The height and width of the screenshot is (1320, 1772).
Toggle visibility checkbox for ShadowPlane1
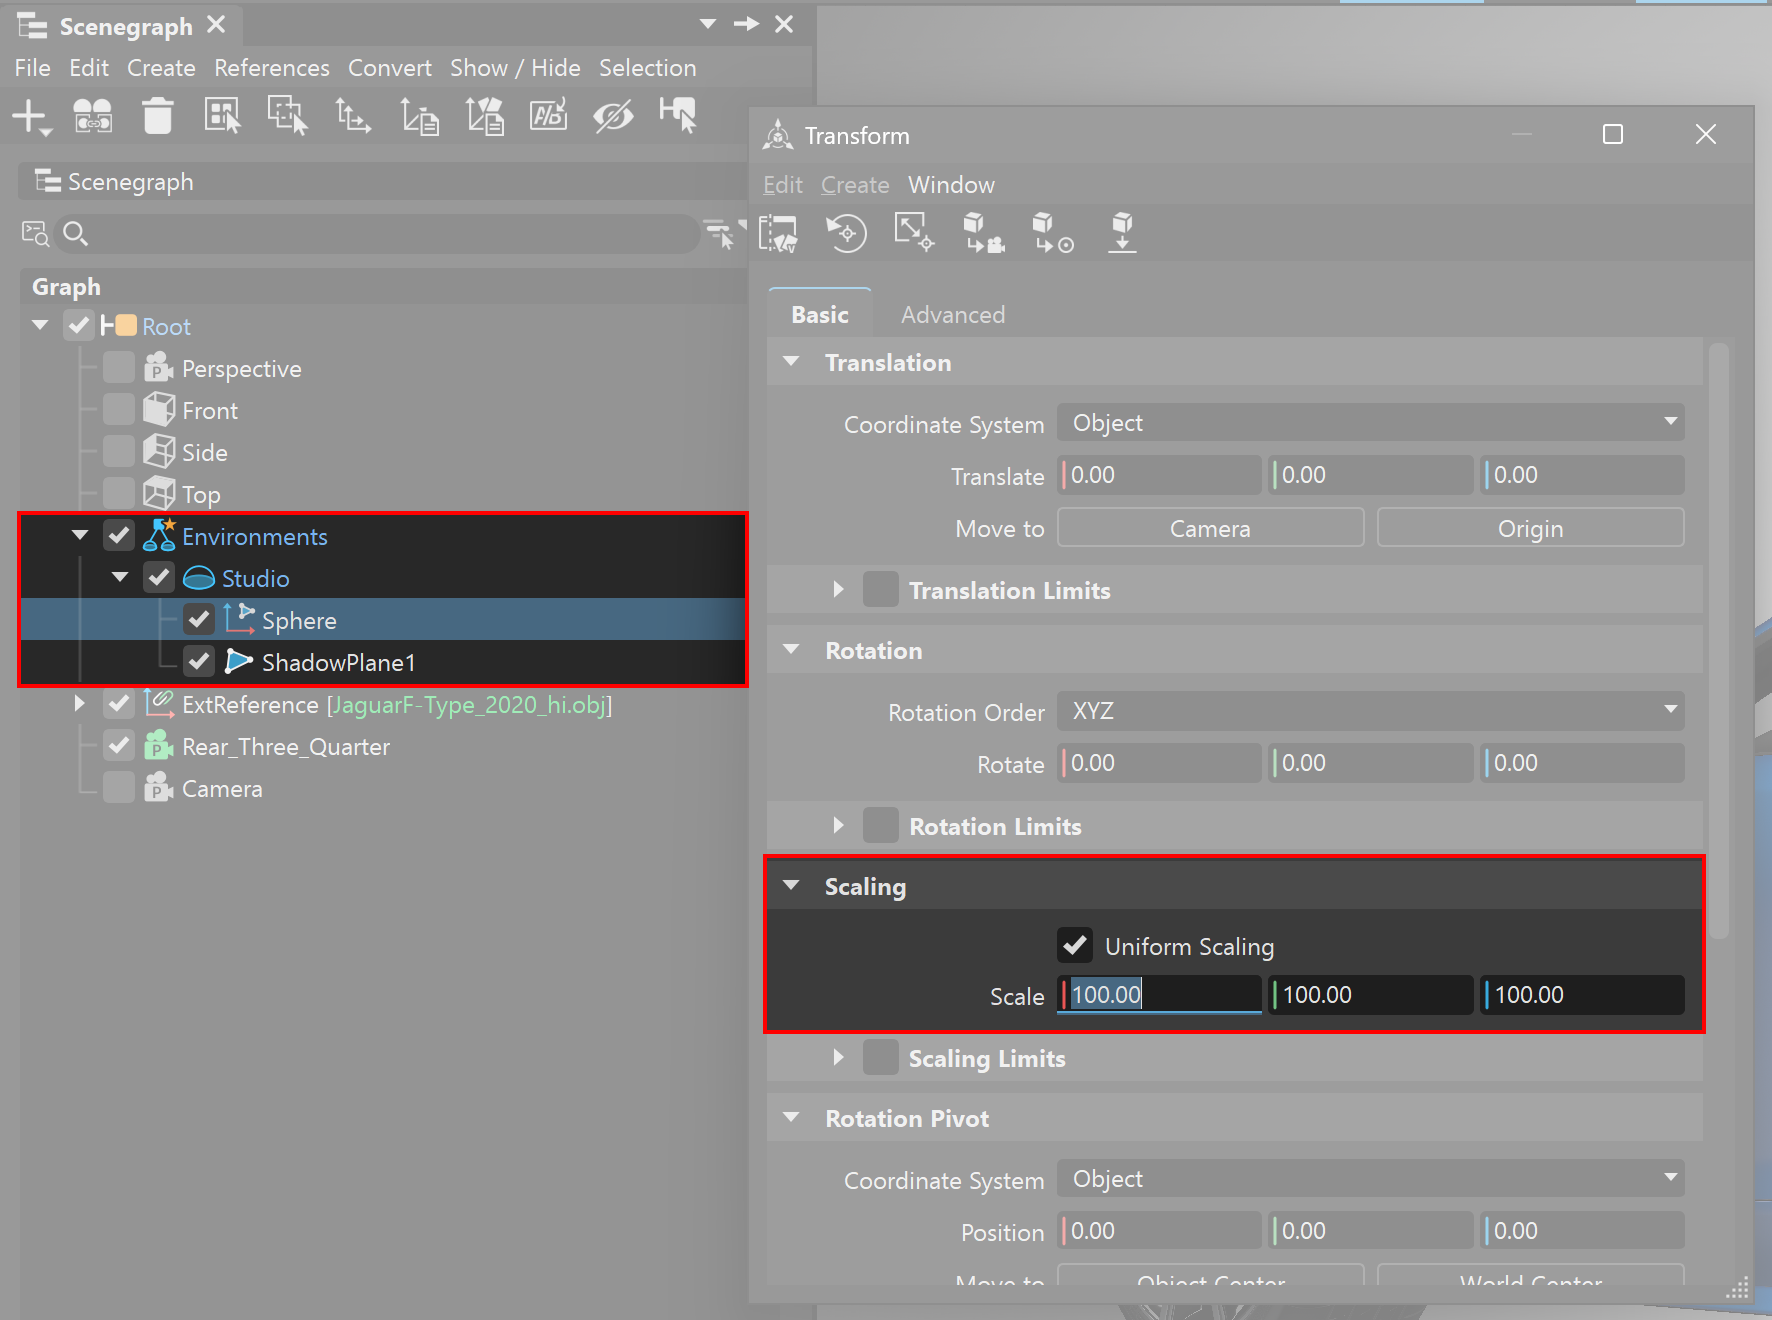[199, 662]
